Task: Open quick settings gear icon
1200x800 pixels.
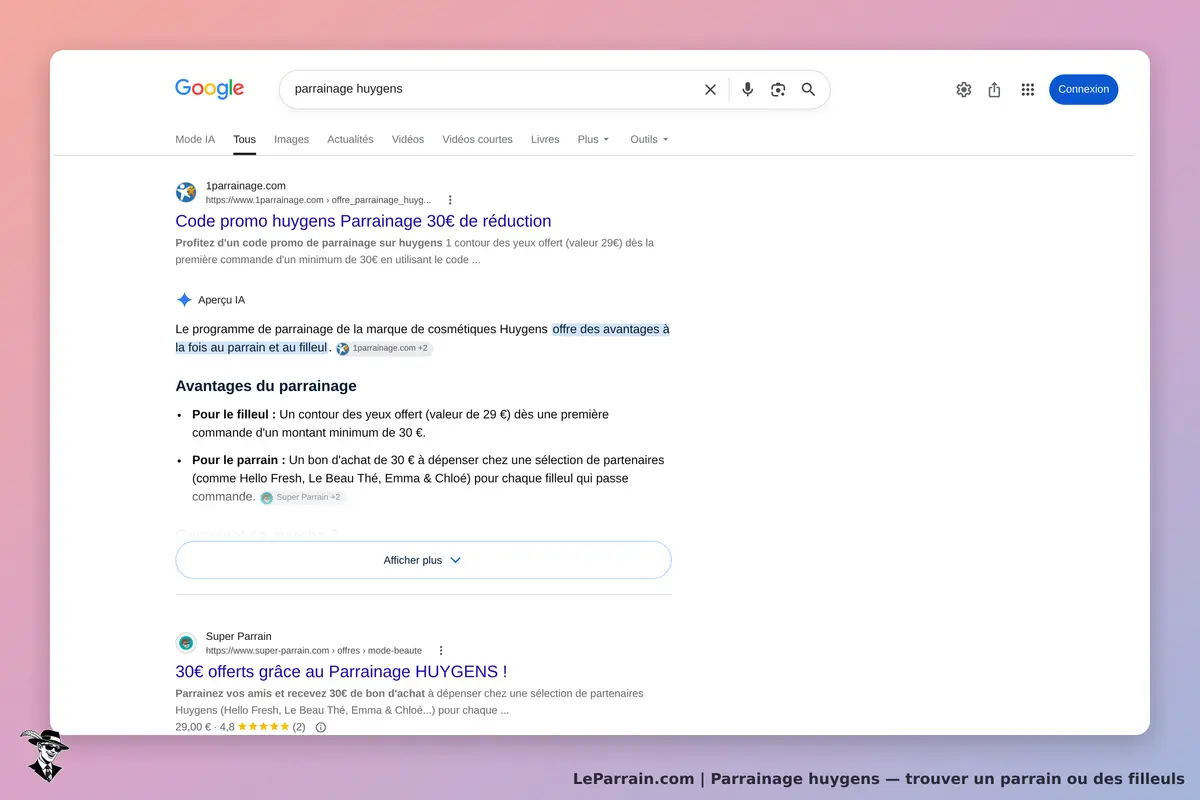Action: (964, 89)
